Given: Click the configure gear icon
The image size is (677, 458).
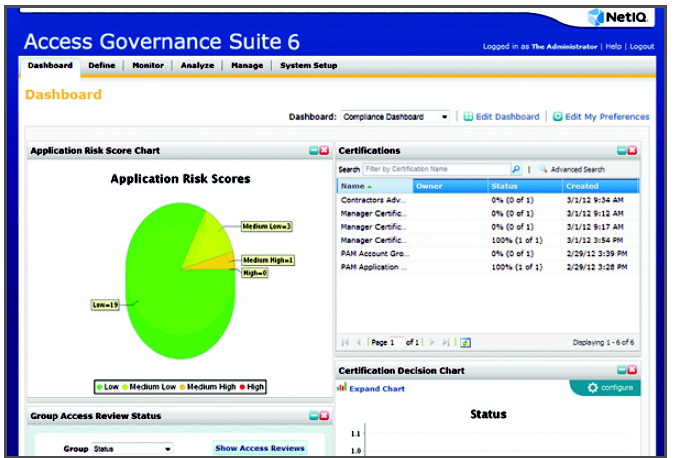Looking at the screenshot, I should (x=593, y=388).
